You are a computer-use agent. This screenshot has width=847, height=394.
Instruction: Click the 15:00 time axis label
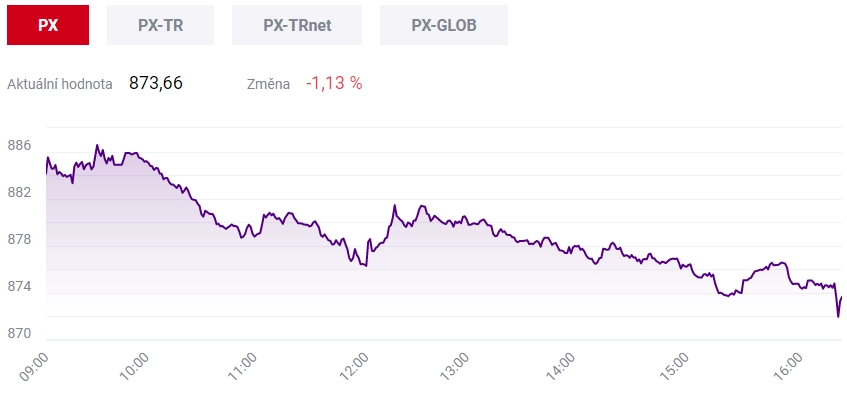point(676,367)
